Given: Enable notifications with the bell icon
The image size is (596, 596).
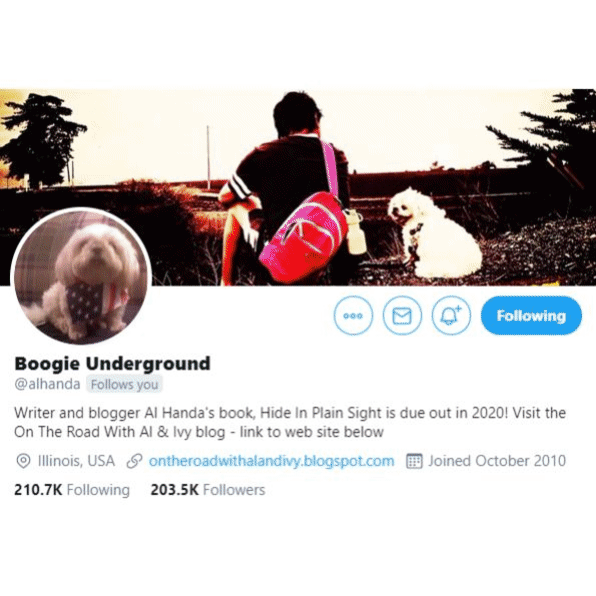Looking at the screenshot, I should point(451,315).
